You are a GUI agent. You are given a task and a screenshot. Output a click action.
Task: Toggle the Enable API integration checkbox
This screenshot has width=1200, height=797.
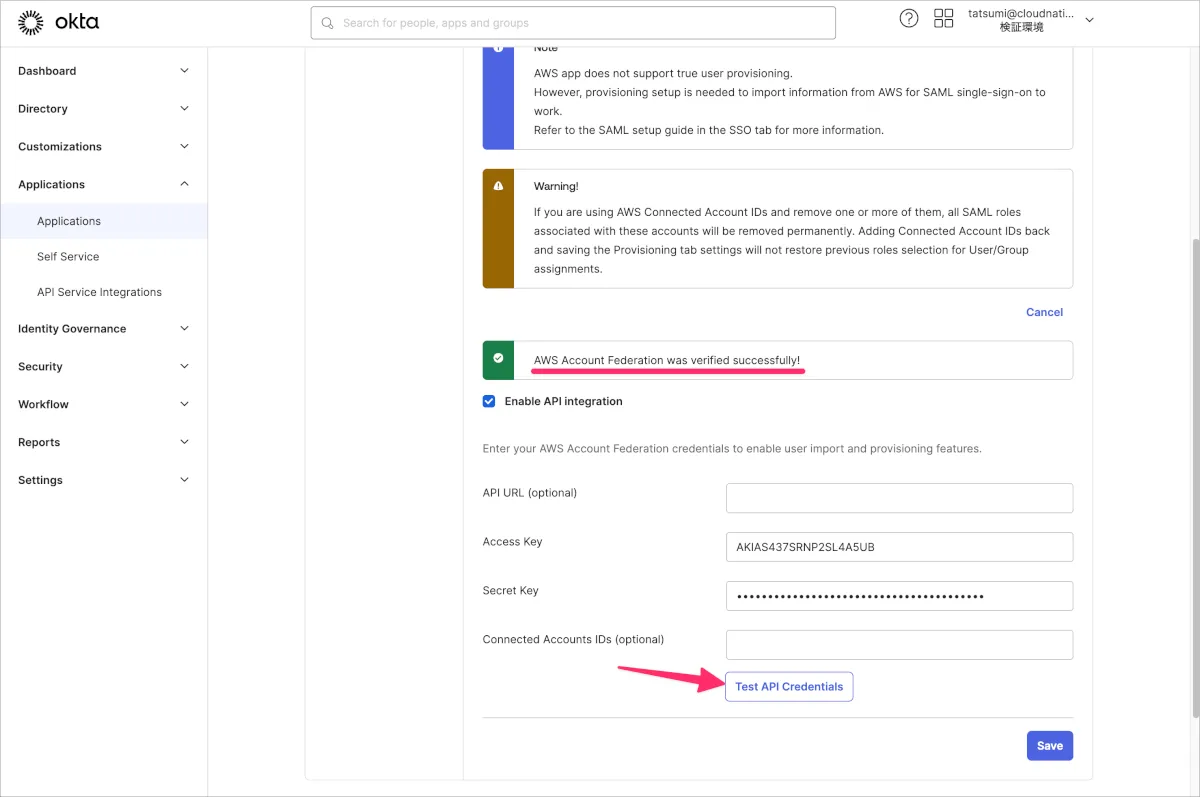click(x=489, y=401)
